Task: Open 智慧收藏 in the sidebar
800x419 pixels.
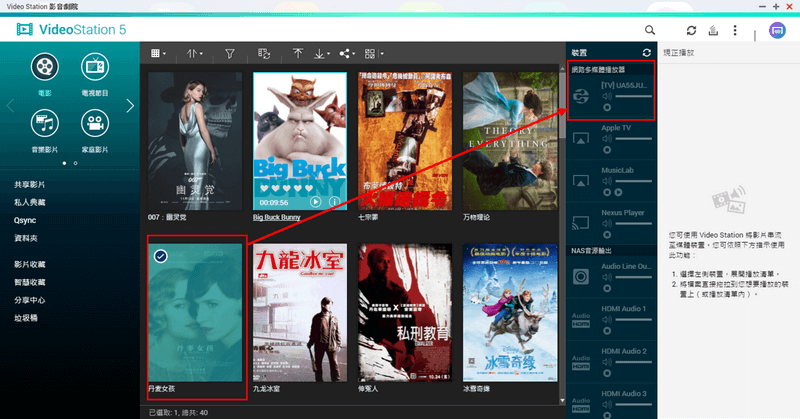Action: [x=30, y=282]
